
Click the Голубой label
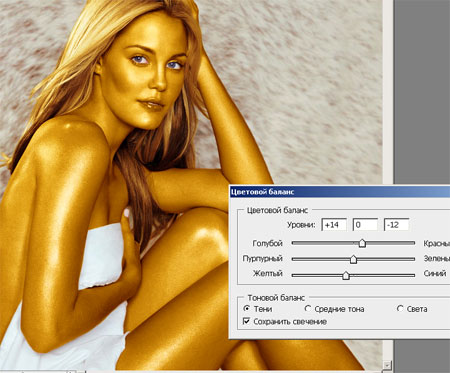click(x=268, y=243)
